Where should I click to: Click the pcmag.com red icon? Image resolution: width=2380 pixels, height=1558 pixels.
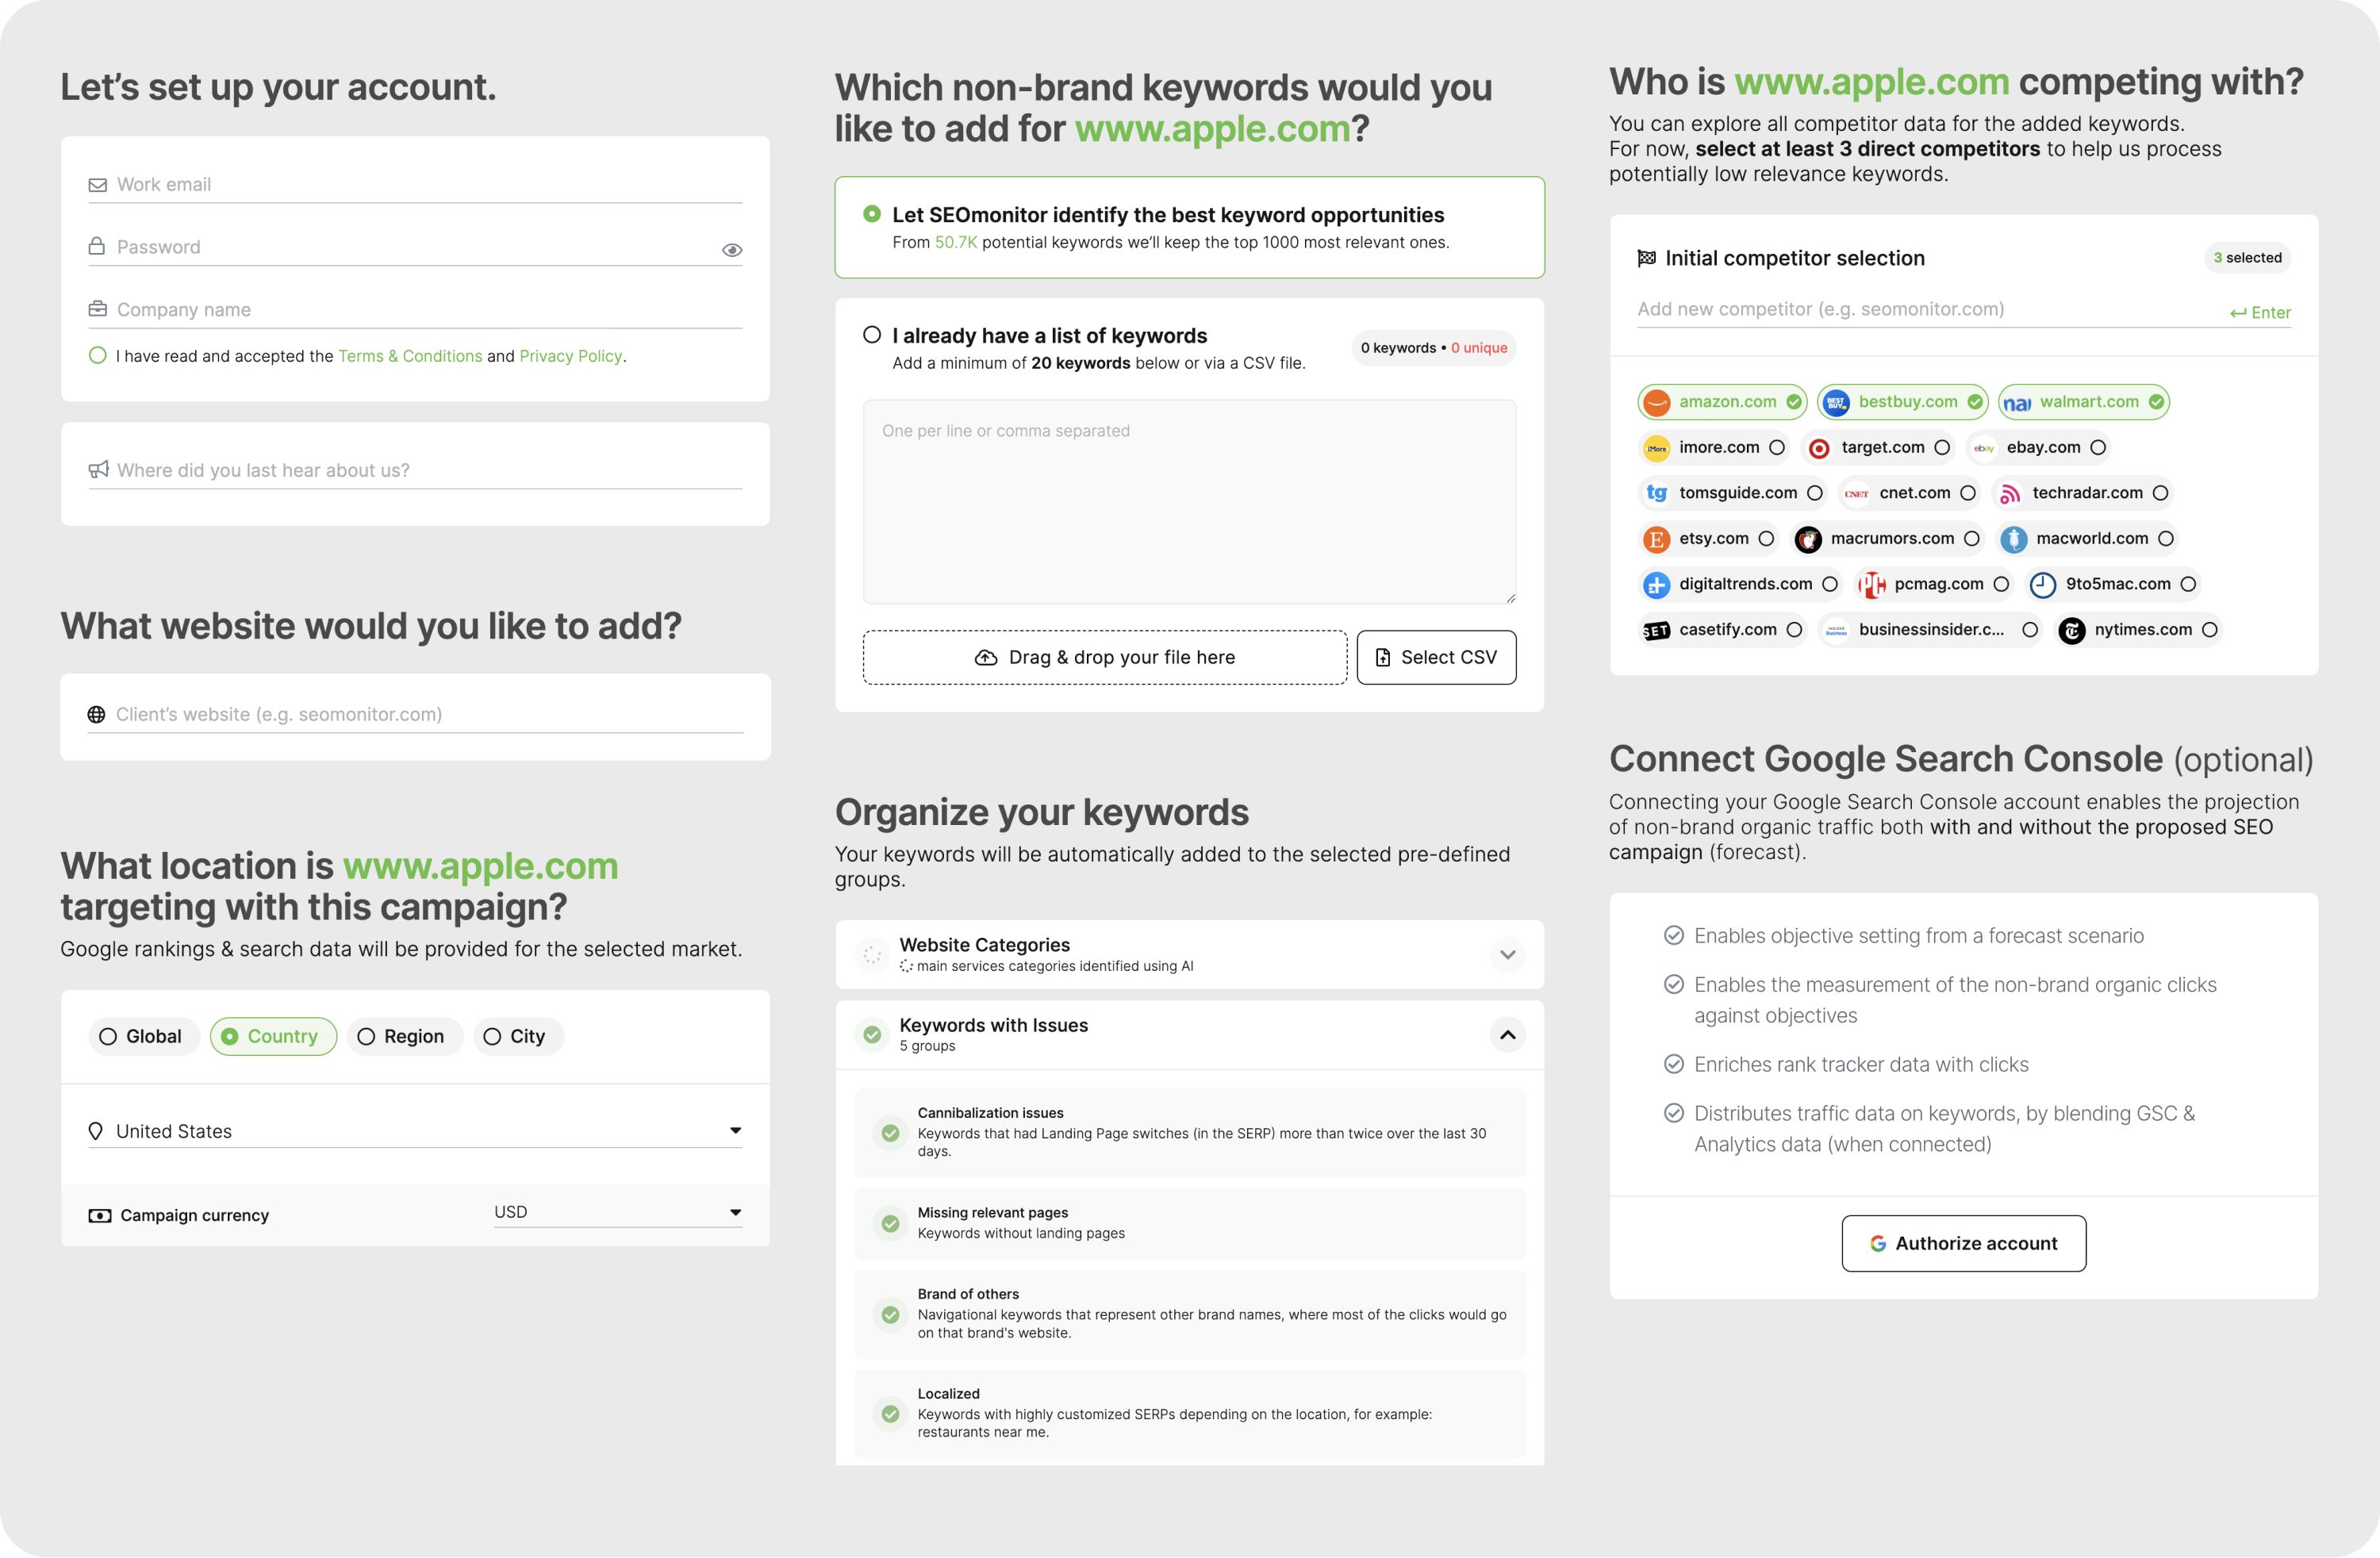tap(1872, 584)
